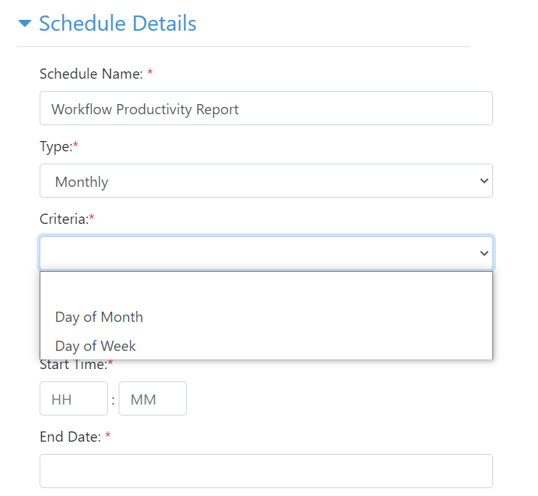Click the Monthly value in Type field
Screen dimensions: 538x496
tap(82, 182)
